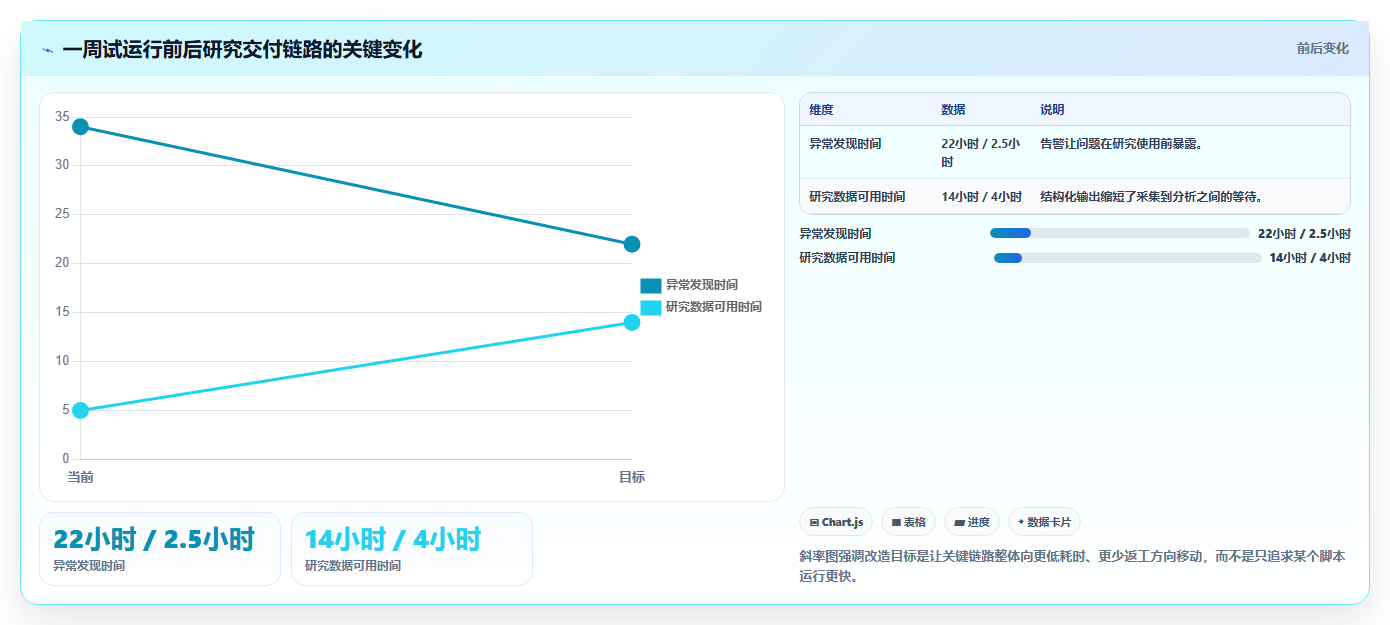Click the 22小时 / 2.5小时 progress value
The width and height of the screenshot is (1390, 625).
pyautogui.click(x=1304, y=234)
